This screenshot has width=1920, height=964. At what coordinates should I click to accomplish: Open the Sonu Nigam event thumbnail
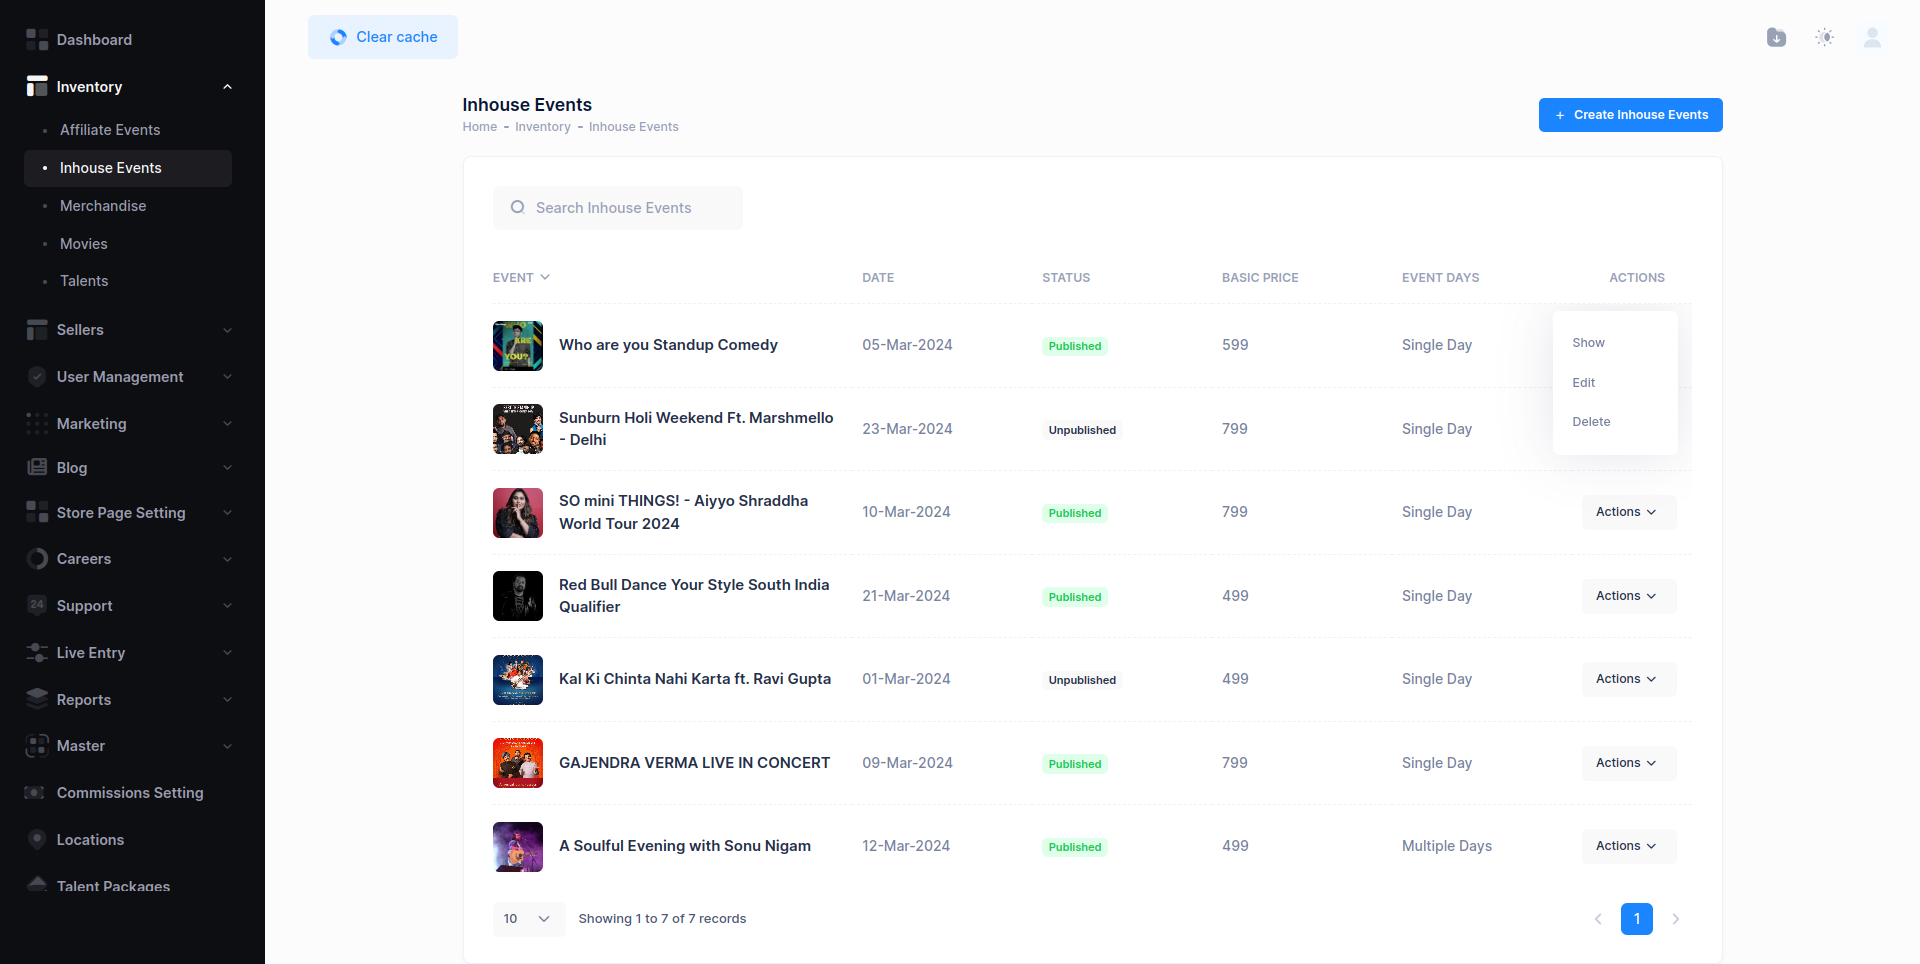(x=518, y=847)
